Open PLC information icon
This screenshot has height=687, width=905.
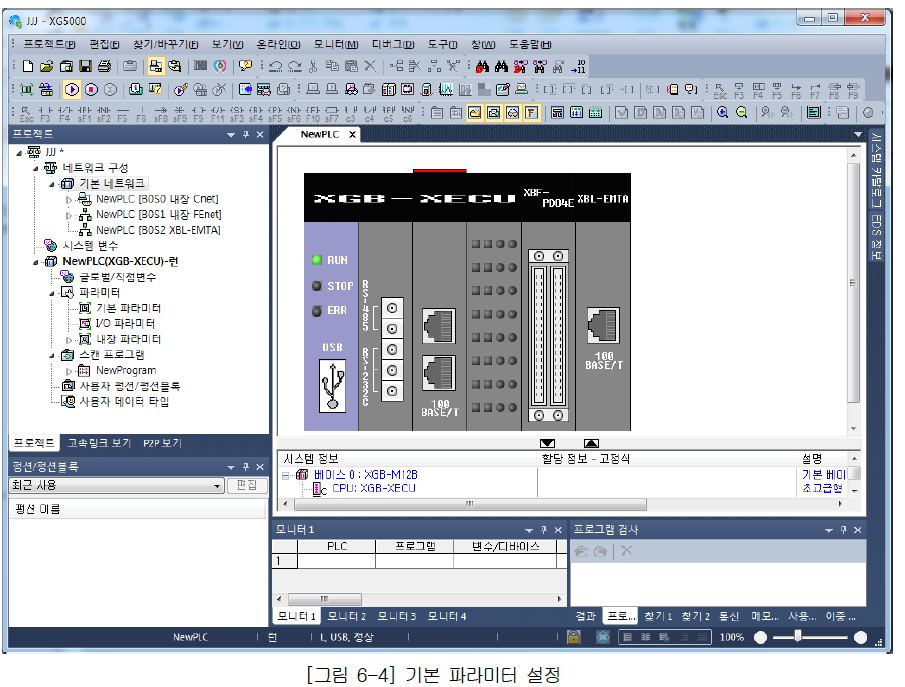136,89
